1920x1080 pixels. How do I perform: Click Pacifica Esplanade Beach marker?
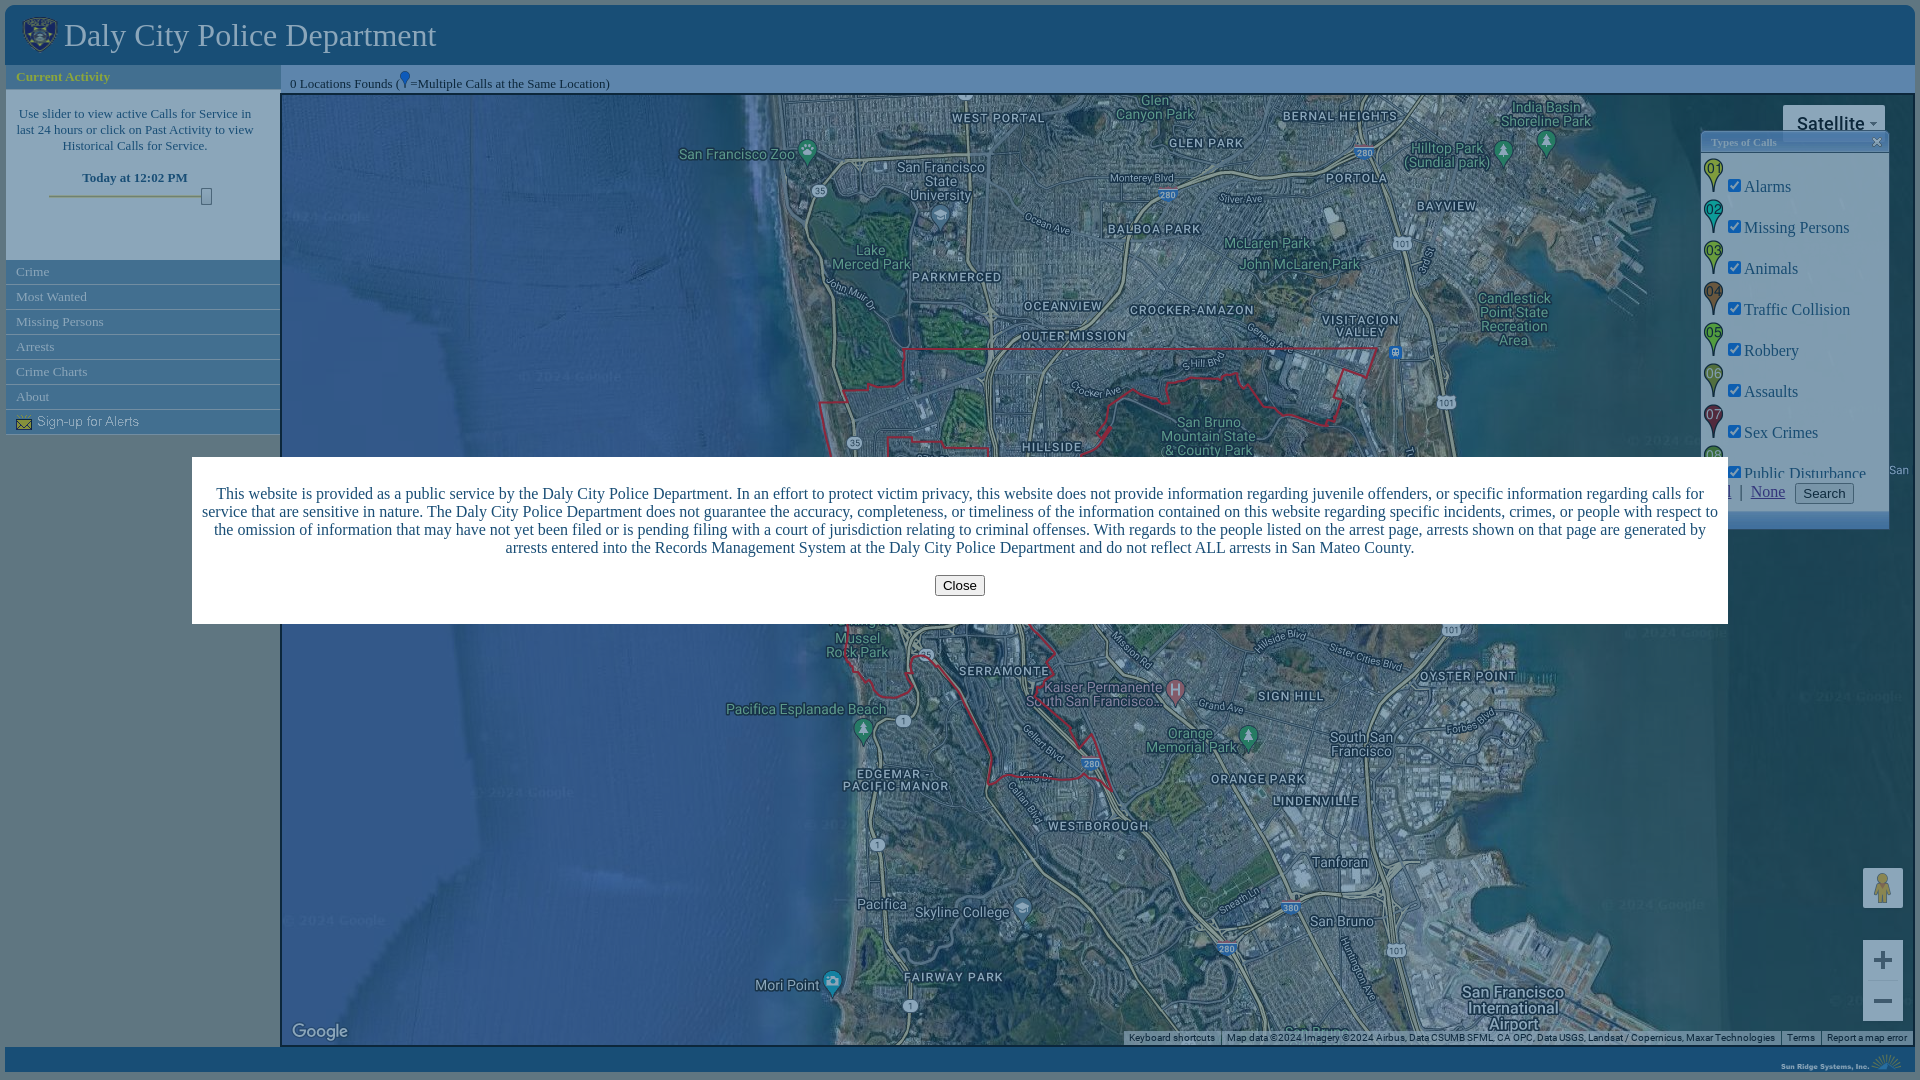tap(864, 731)
